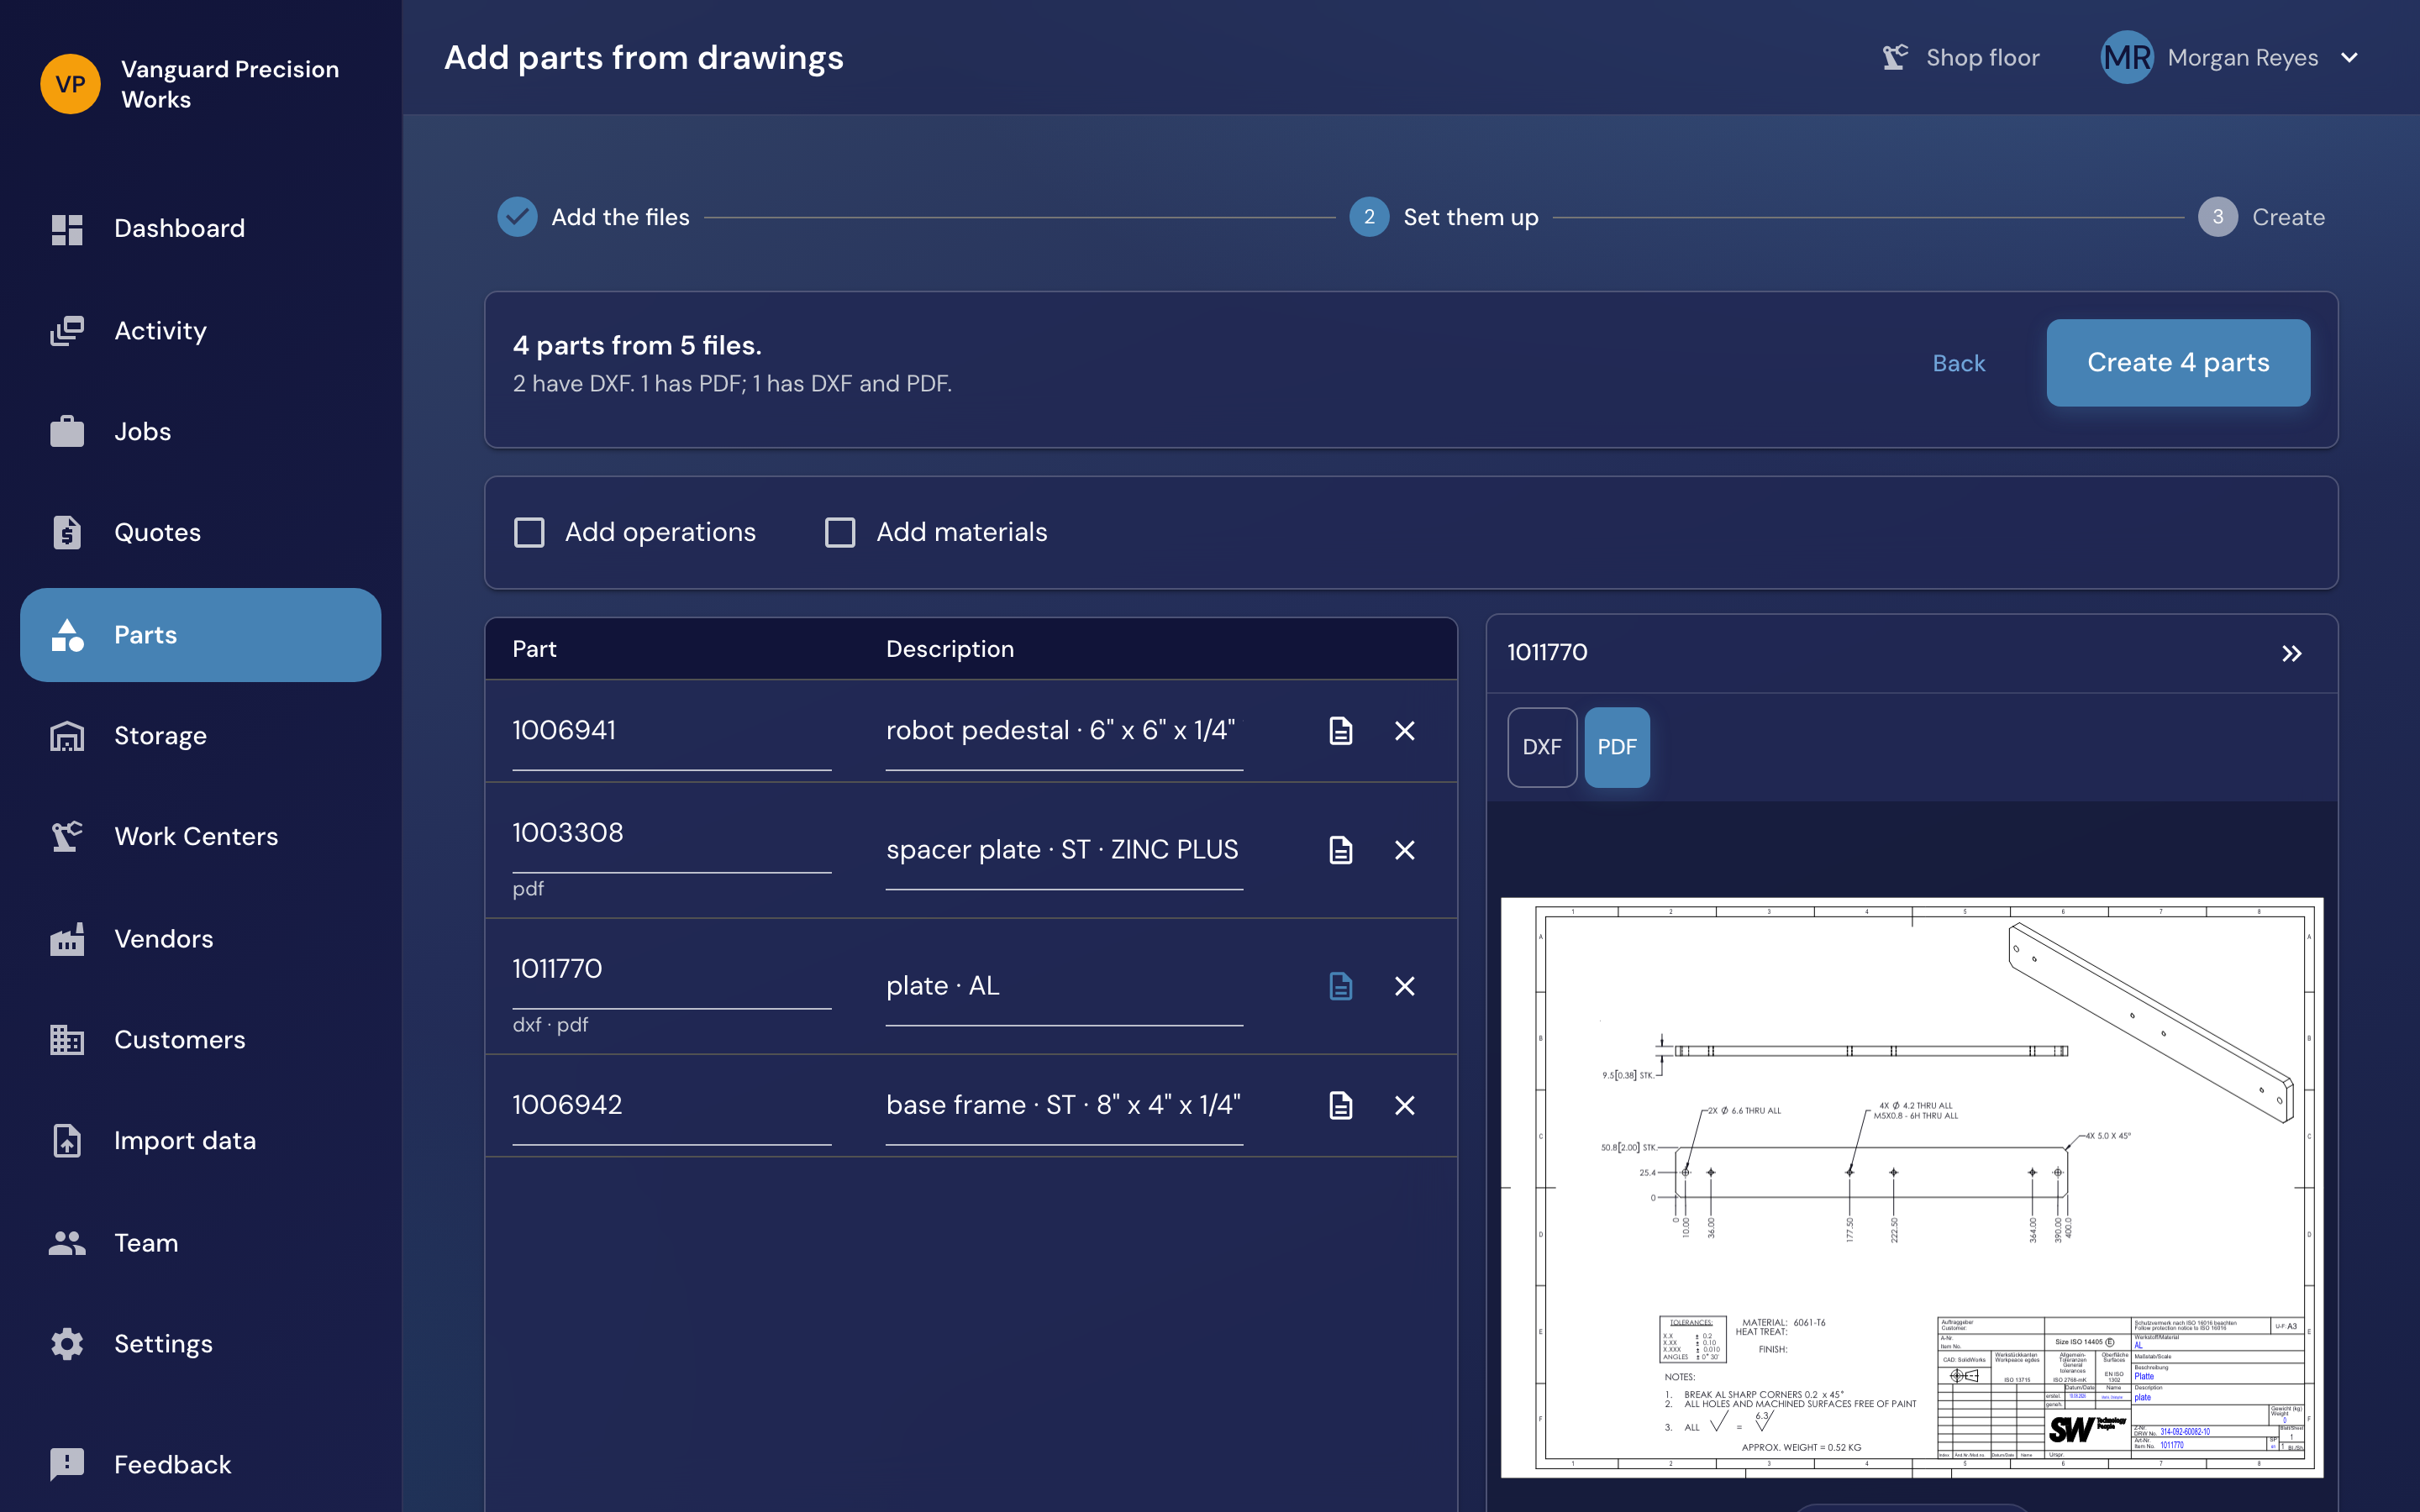
Task: Remove part 1003308 from the list
Action: pos(1405,850)
